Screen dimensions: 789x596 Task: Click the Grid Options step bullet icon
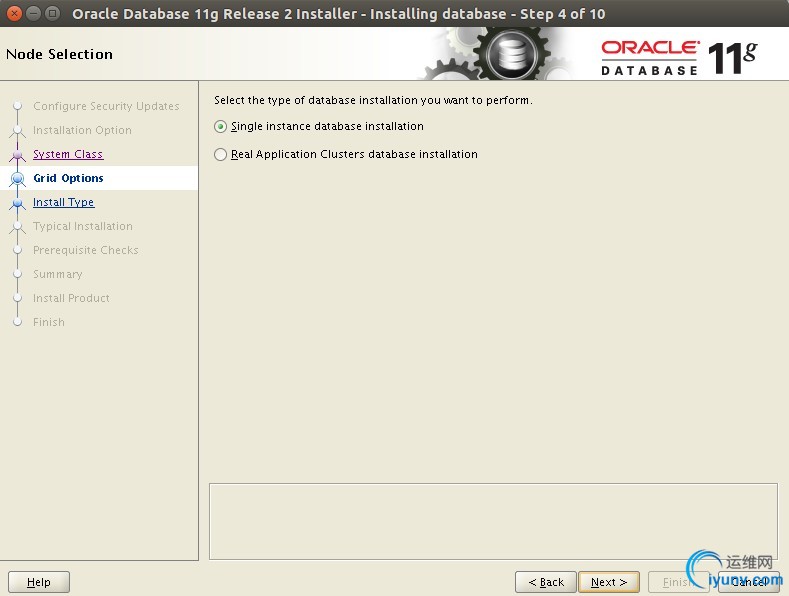(x=18, y=178)
